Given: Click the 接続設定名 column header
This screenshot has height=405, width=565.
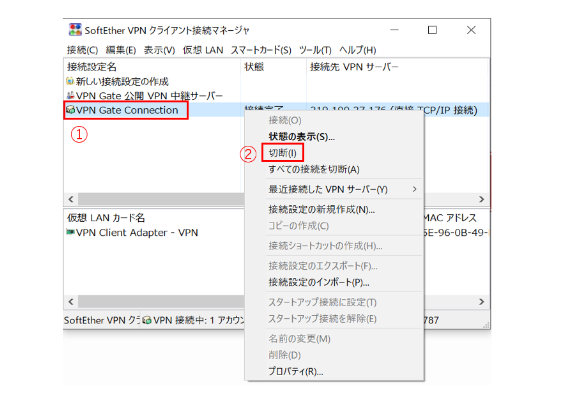Looking at the screenshot, I should tap(152, 67).
